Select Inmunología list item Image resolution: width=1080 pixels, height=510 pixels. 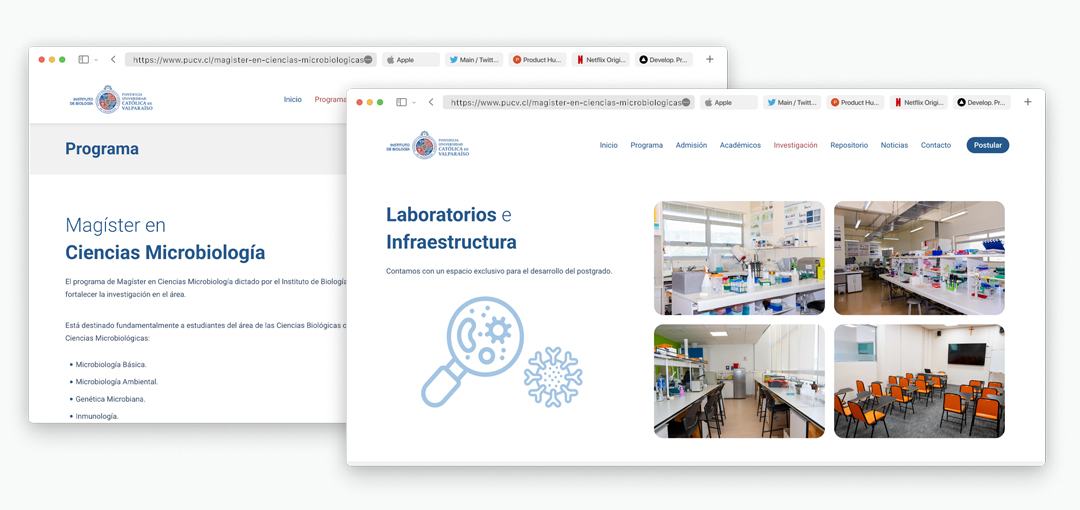pos(97,416)
